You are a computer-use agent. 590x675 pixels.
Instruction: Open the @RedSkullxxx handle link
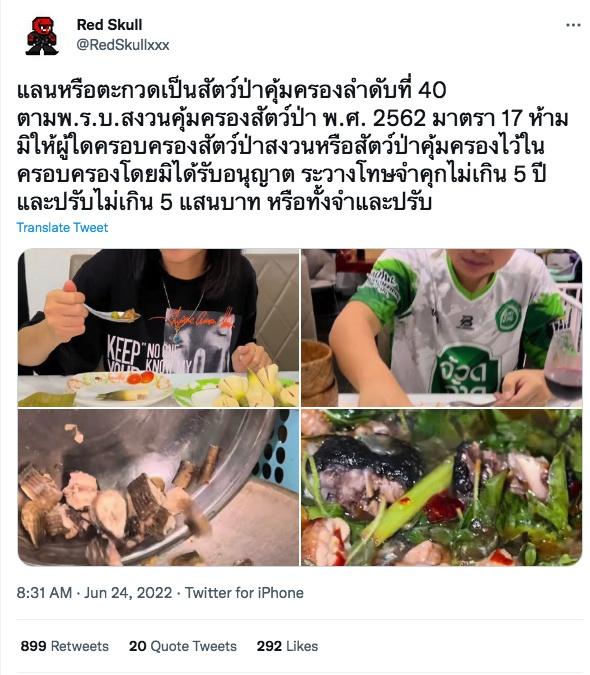pos(123,45)
